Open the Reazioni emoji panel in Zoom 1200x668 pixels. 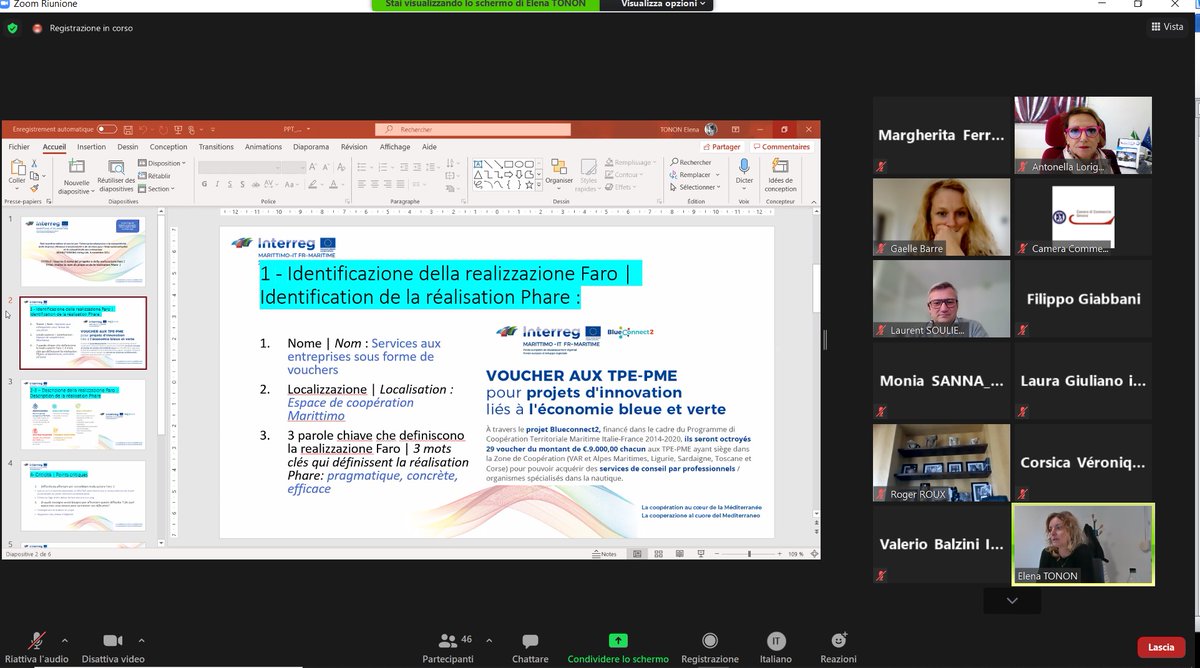(838, 645)
